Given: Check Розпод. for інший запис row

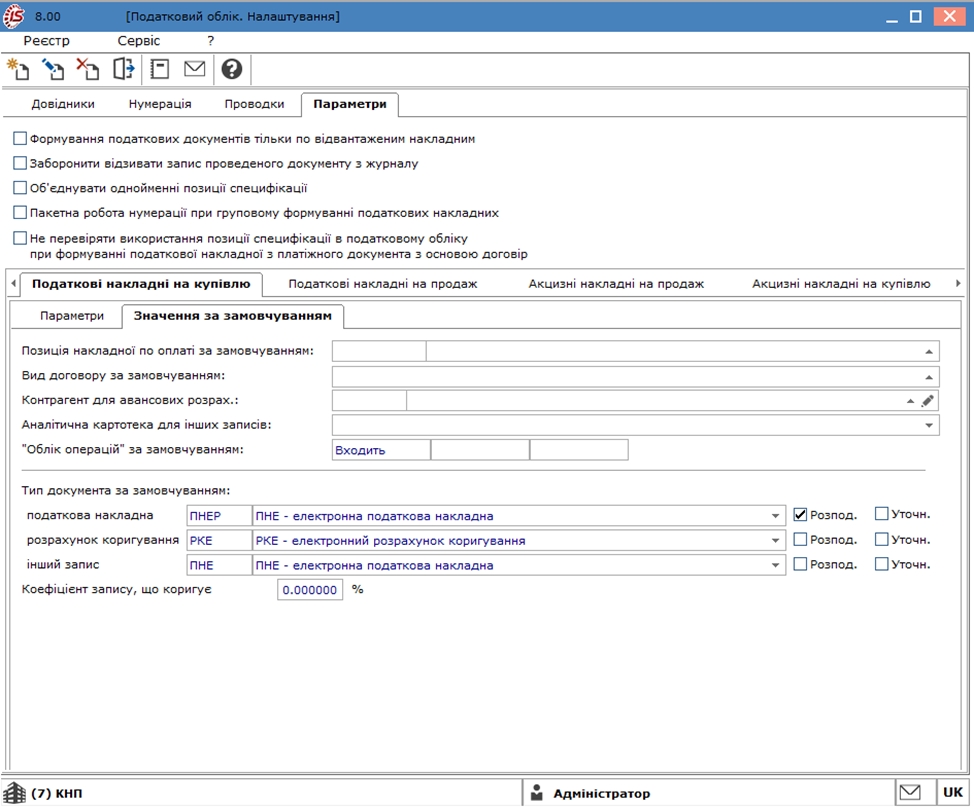Looking at the screenshot, I should click(x=800, y=564).
